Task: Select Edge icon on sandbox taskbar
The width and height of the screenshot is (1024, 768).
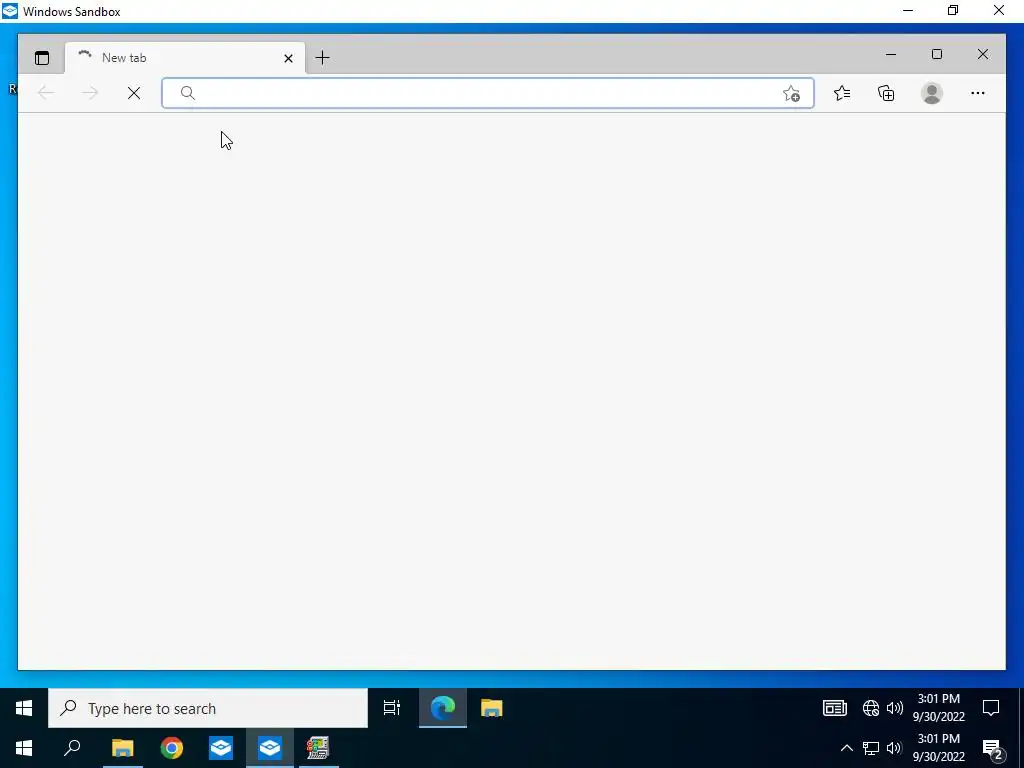Action: tap(443, 708)
